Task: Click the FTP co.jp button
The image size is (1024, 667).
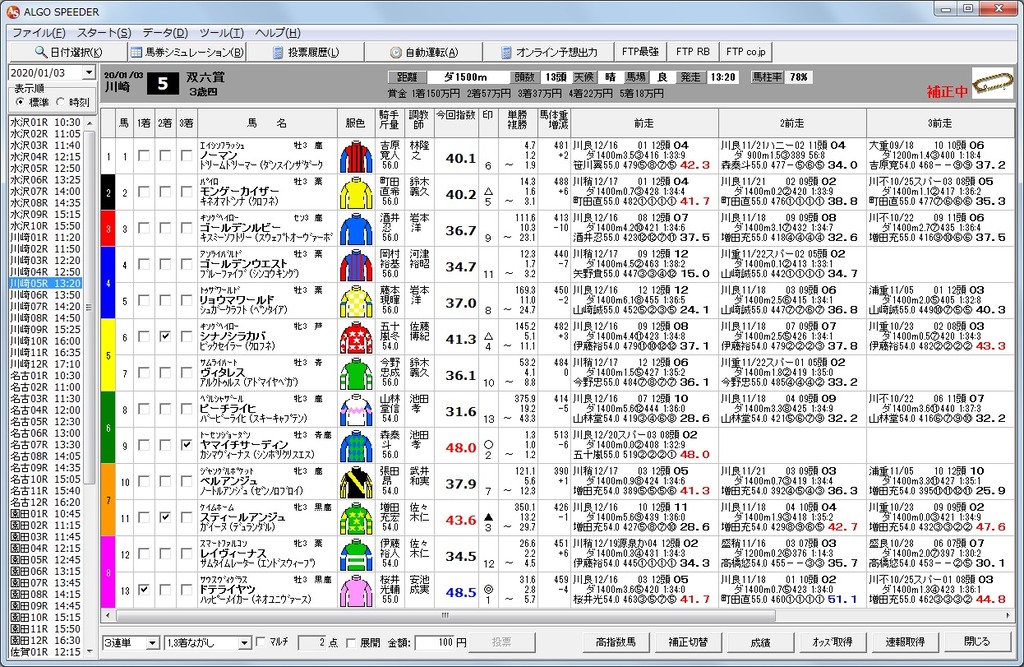Action: 746,52
